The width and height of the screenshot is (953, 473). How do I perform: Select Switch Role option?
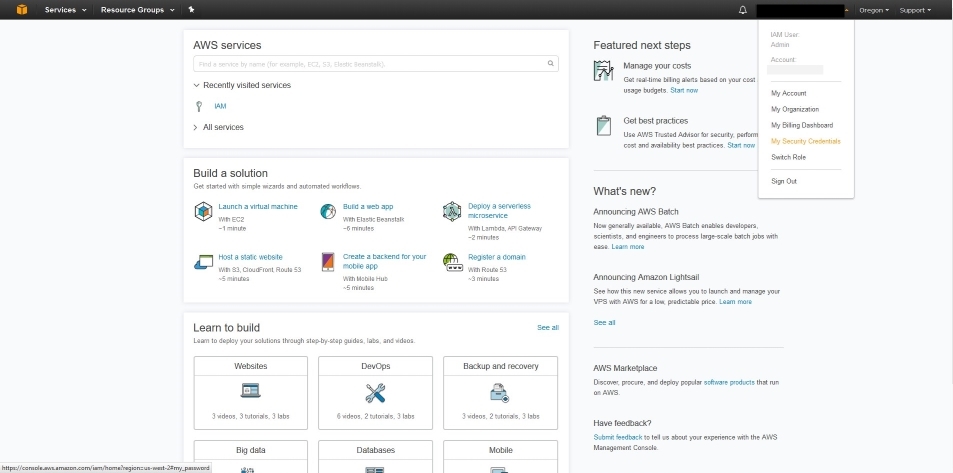(x=788, y=157)
